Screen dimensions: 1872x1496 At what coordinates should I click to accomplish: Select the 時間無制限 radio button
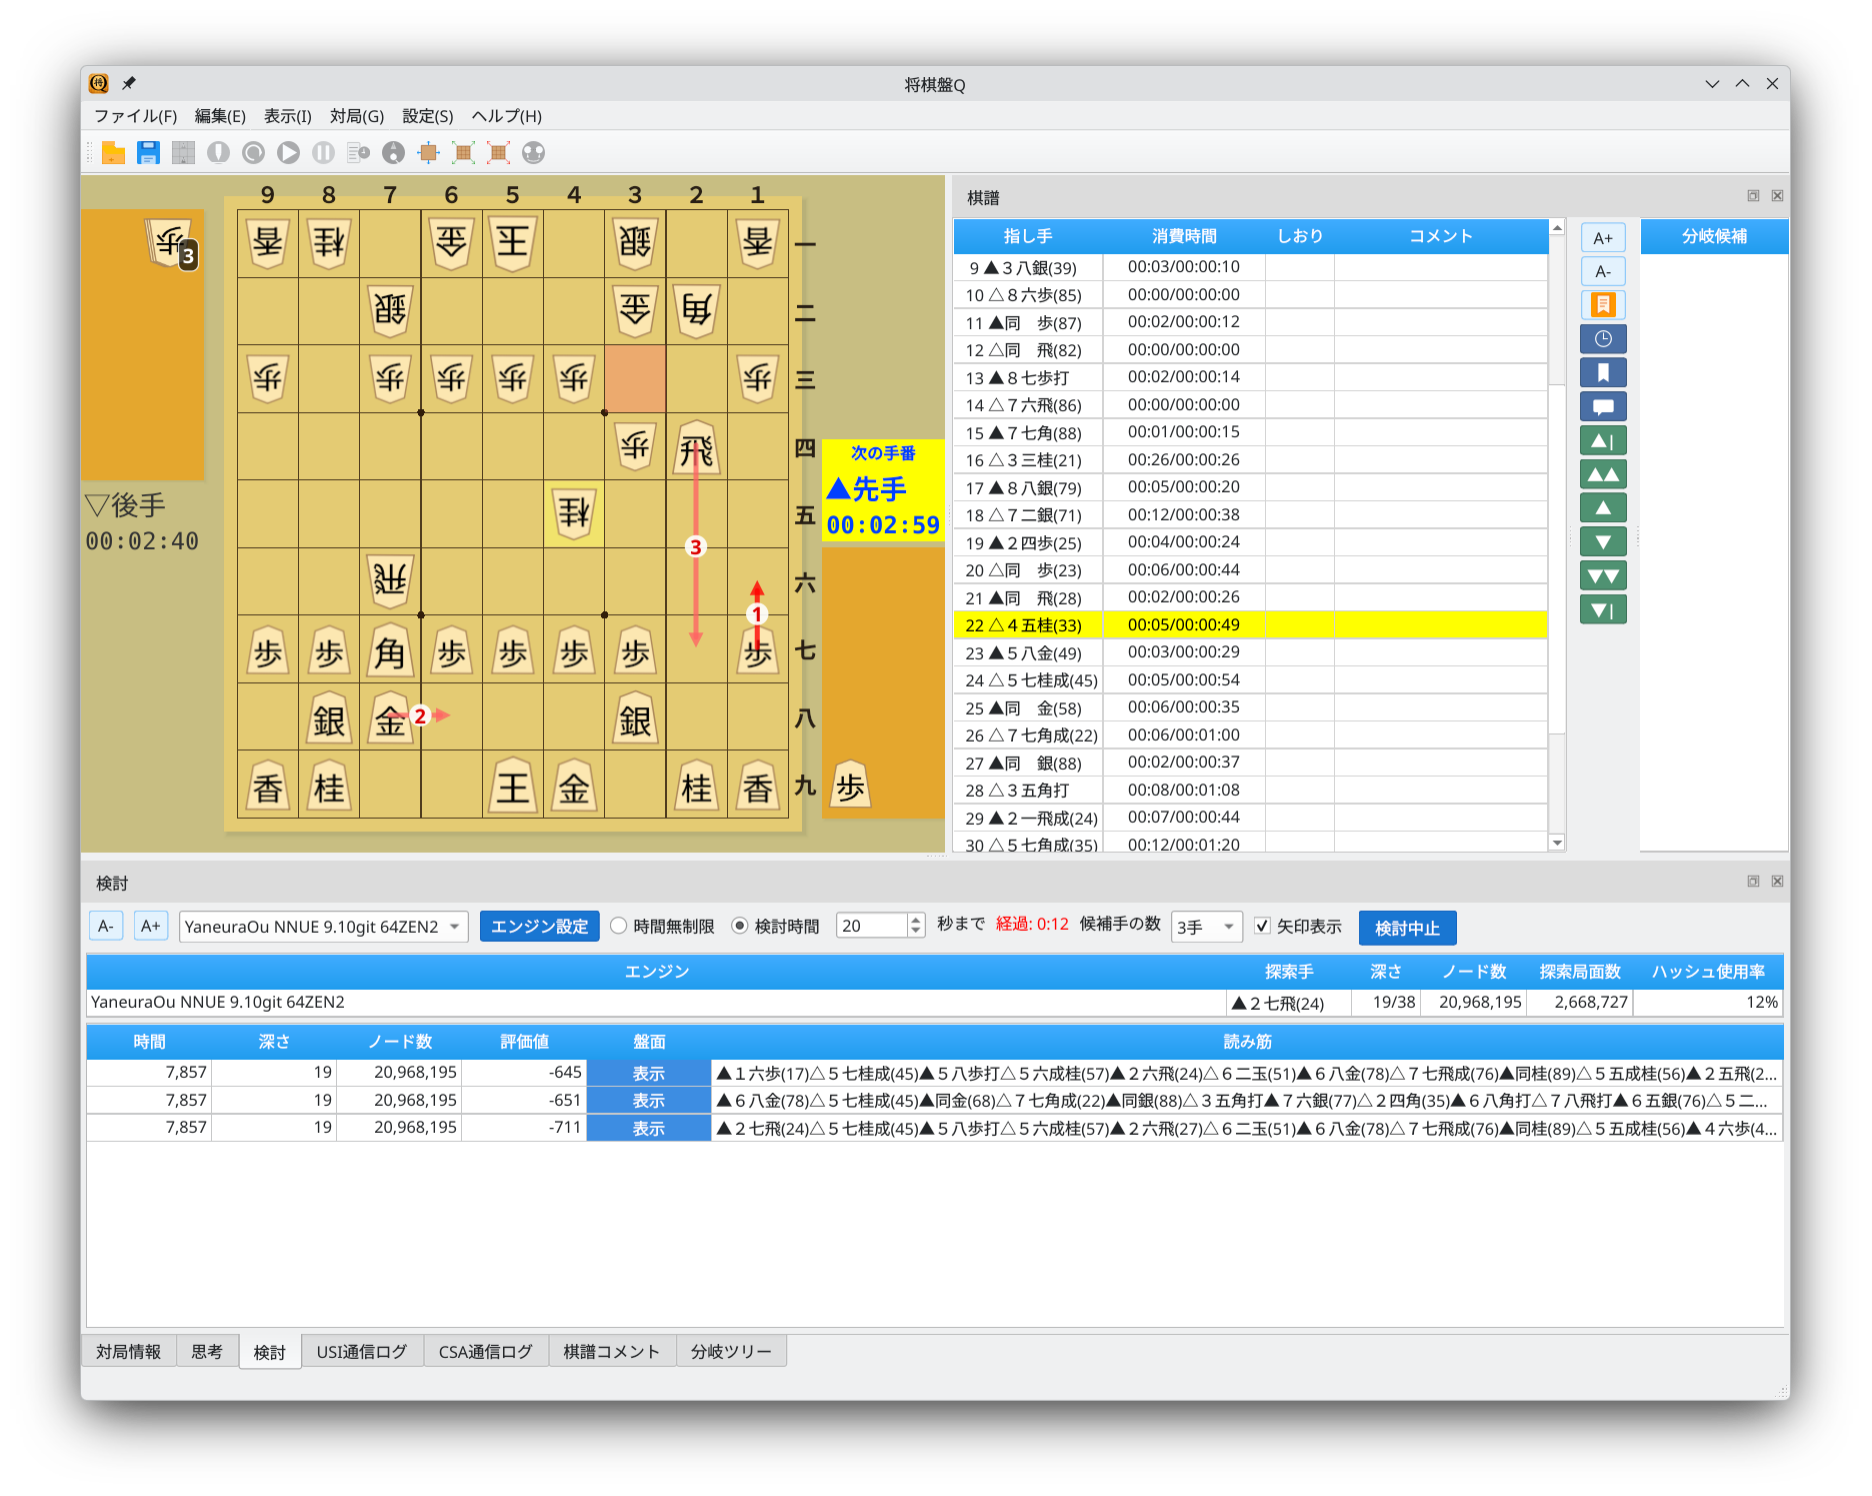point(619,926)
